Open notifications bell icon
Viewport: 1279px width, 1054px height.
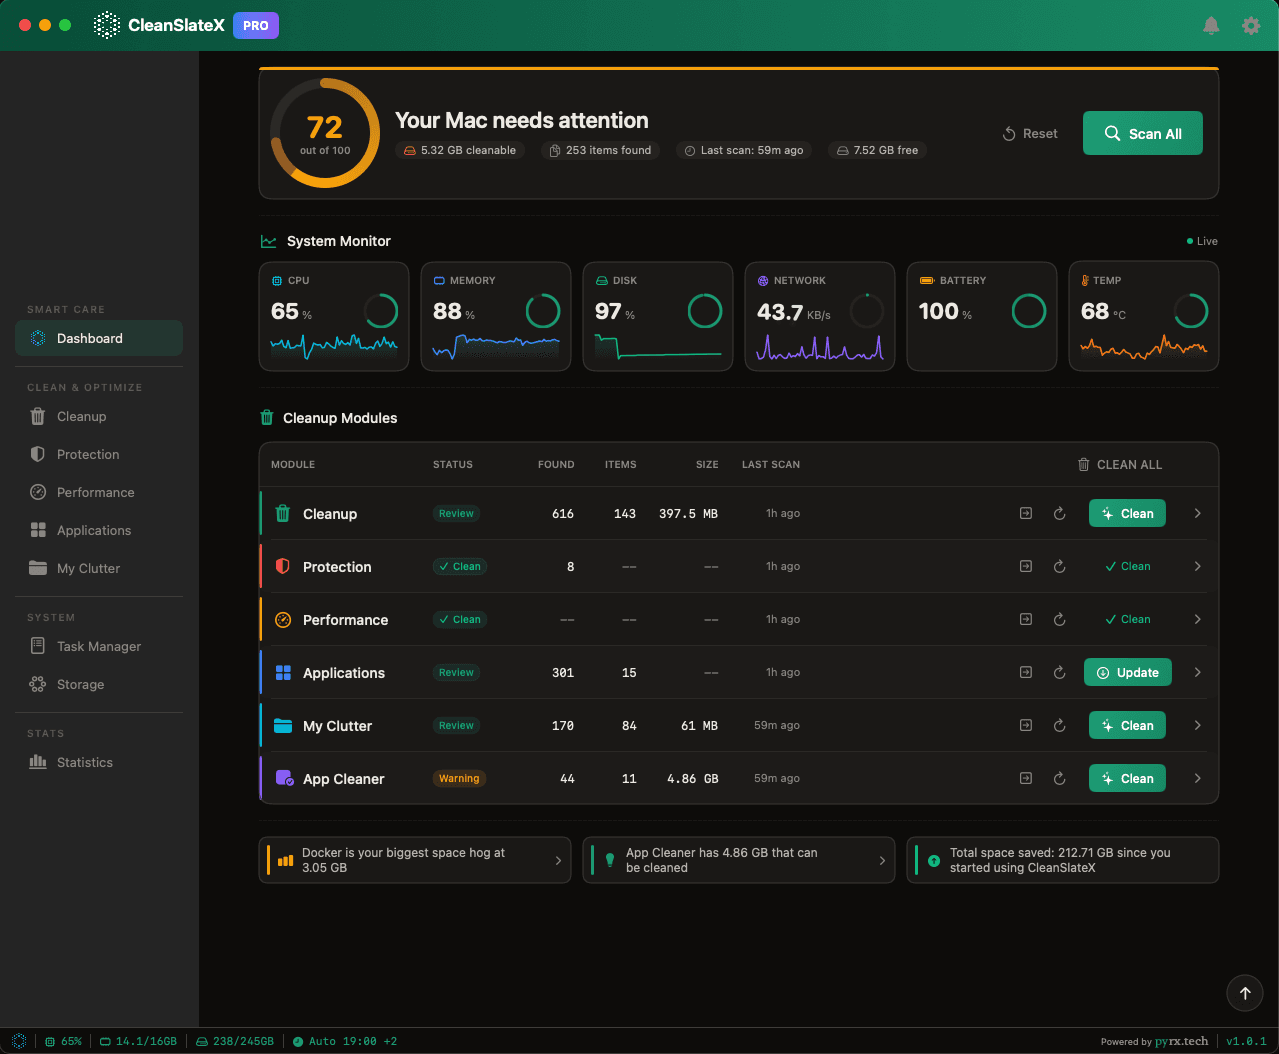tap(1211, 26)
